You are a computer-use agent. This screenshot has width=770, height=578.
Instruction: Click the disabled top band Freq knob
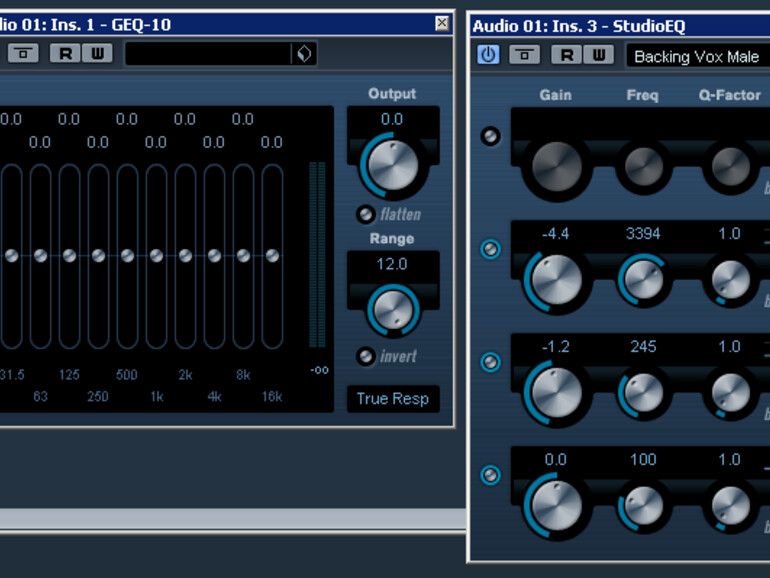(643, 167)
